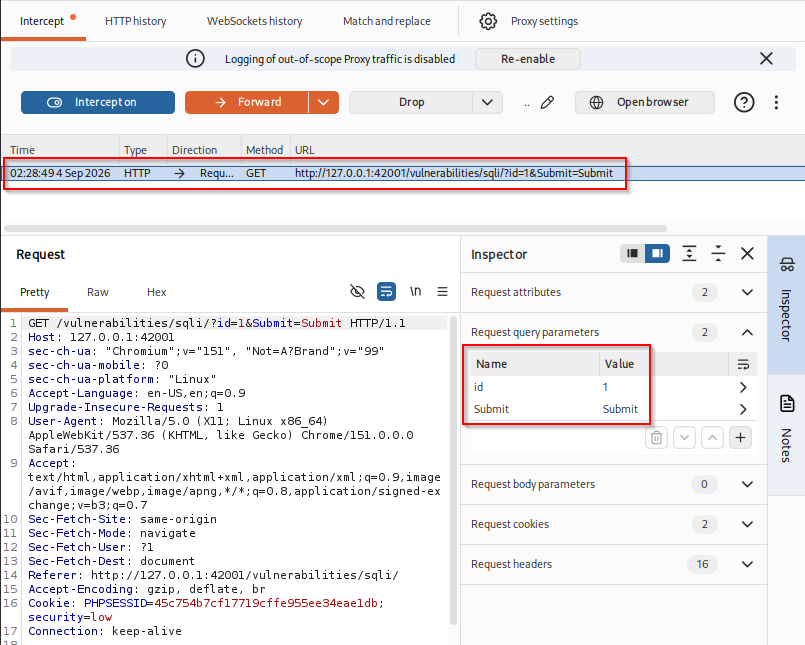Close the Inspector panel
Screen dimensions: 805x645
pos(748,253)
